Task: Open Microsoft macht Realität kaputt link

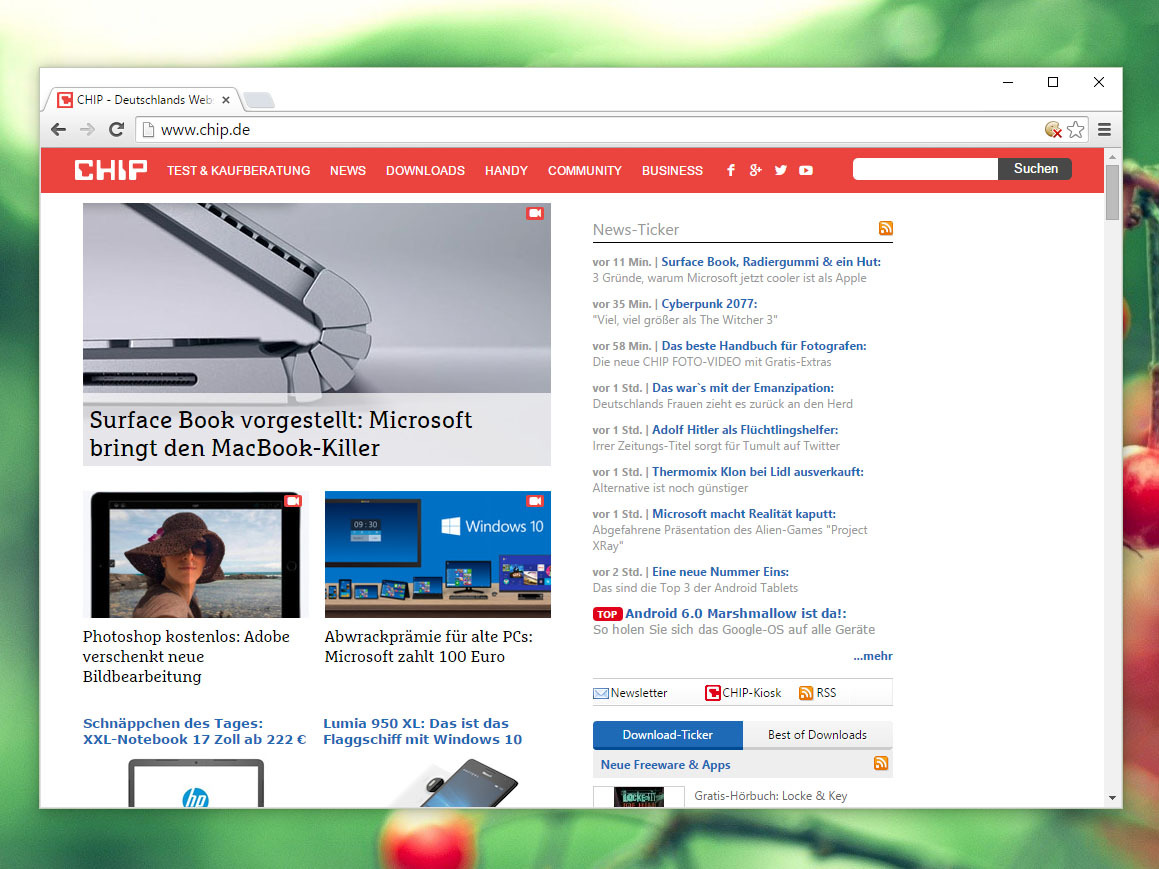Action: [x=744, y=514]
